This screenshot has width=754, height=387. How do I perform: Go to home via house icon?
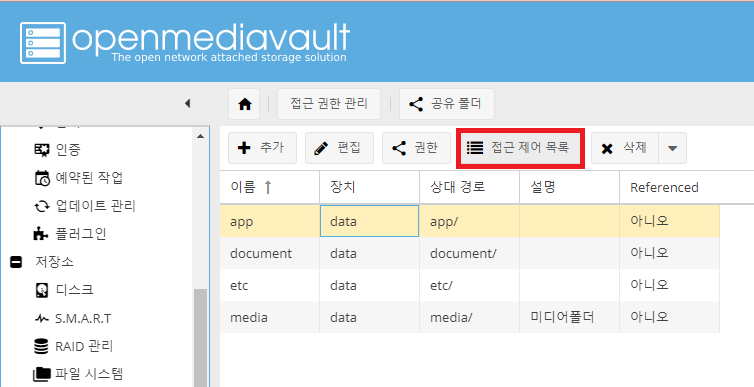(x=244, y=104)
